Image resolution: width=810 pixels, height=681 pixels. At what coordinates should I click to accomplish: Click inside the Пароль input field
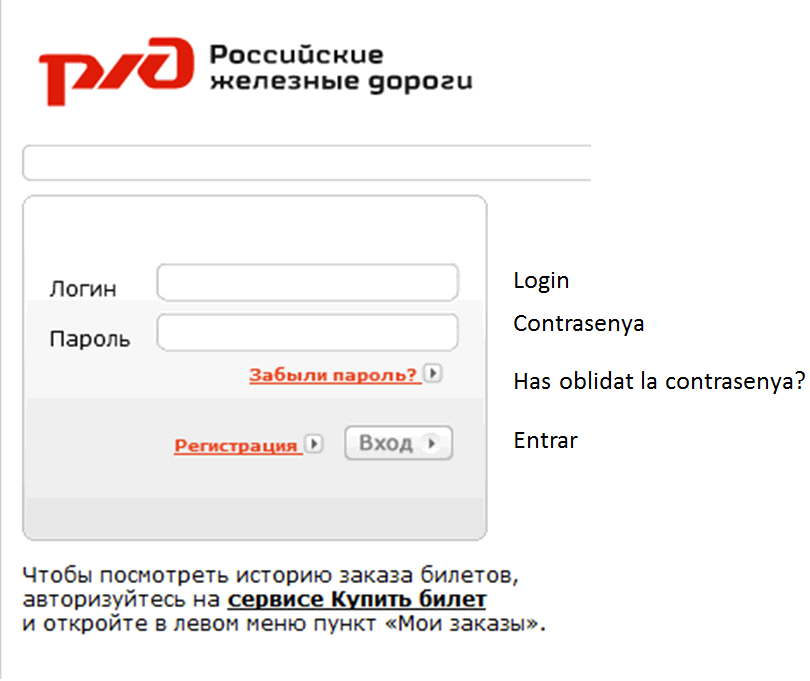tap(307, 332)
